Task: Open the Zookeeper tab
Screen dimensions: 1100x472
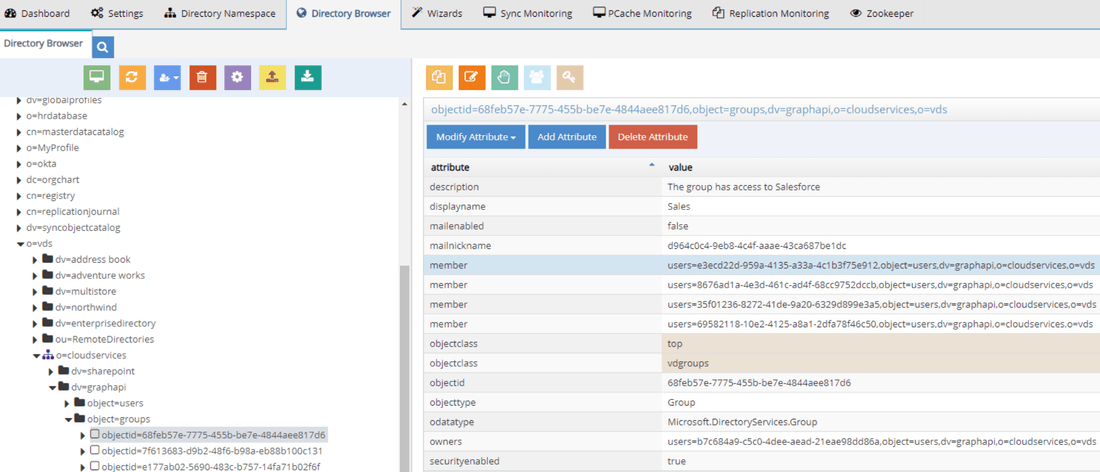Action: tap(881, 13)
